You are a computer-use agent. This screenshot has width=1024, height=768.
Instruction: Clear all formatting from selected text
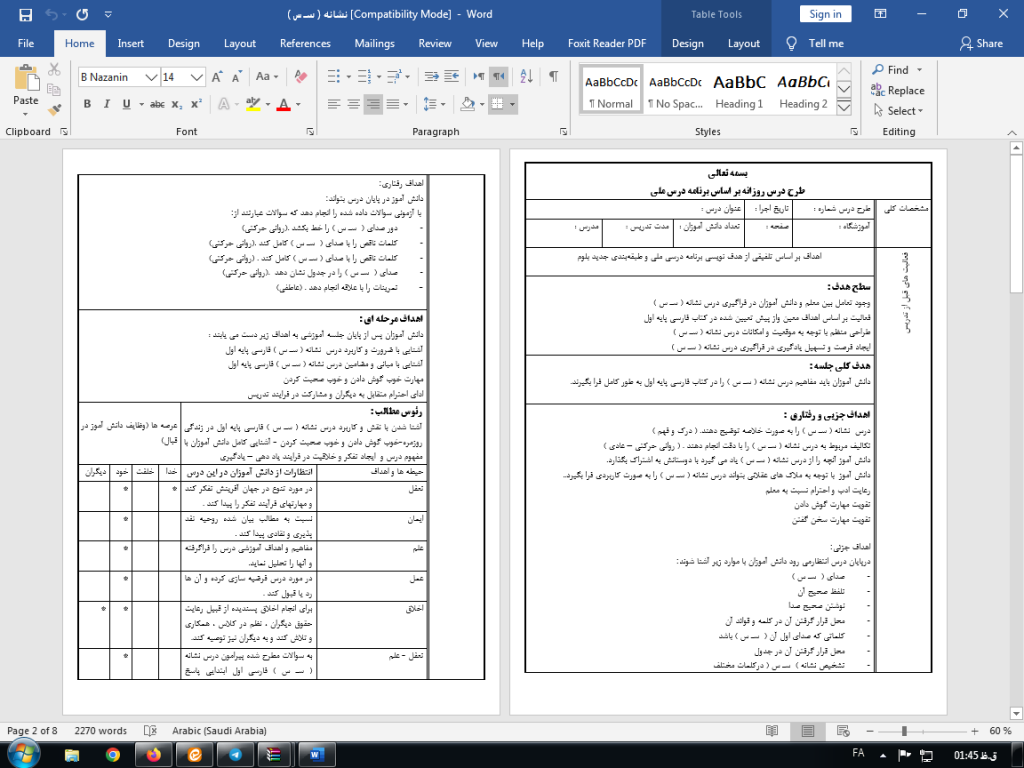[x=299, y=75]
